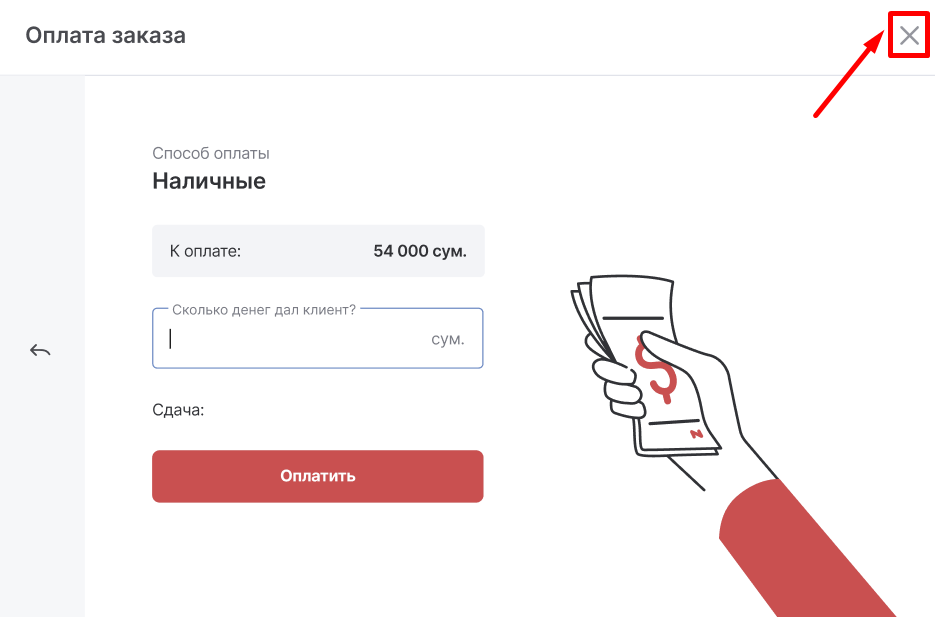Click the 'Оплата заказа' header title
935x617 pixels.
pyautogui.click(x=105, y=36)
